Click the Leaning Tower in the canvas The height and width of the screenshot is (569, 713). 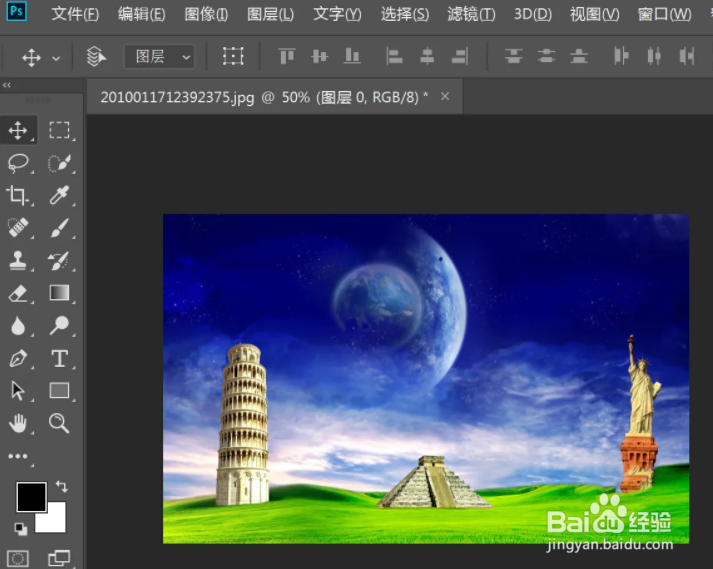pyautogui.click(x=242, y=424)
